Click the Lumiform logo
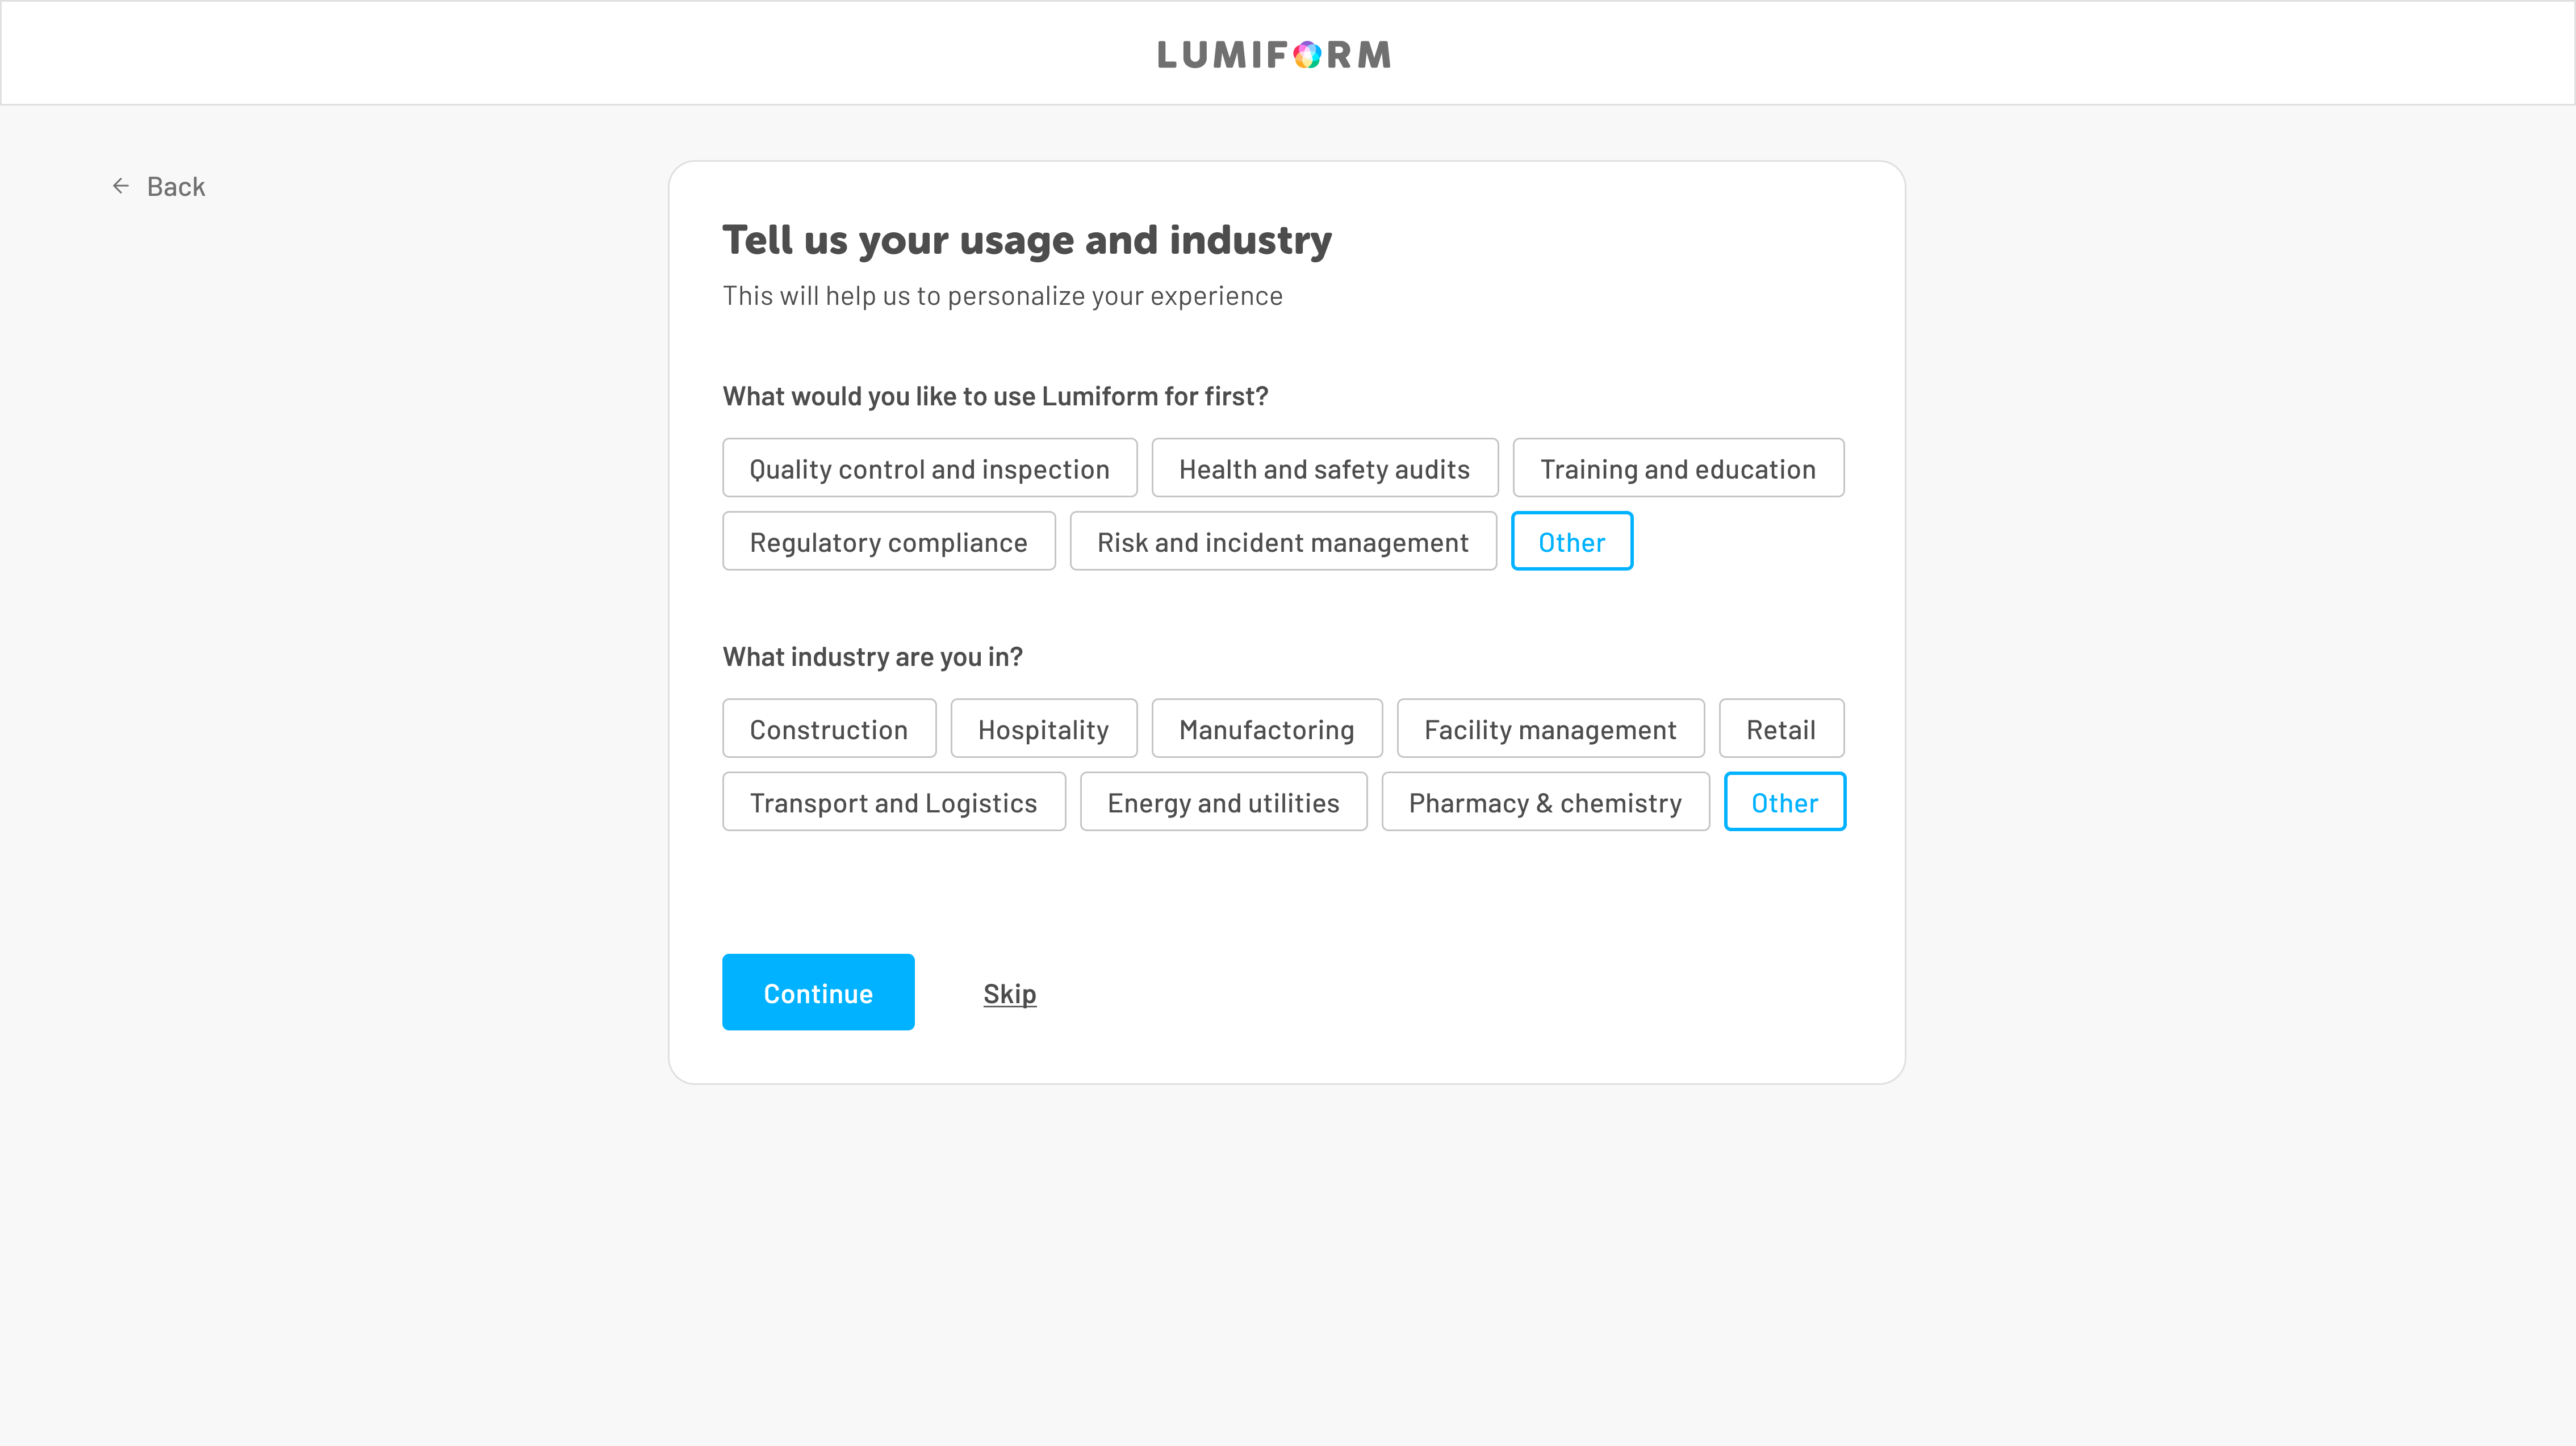This screenshot has width=2576, height=1446. pos(1273,54)
